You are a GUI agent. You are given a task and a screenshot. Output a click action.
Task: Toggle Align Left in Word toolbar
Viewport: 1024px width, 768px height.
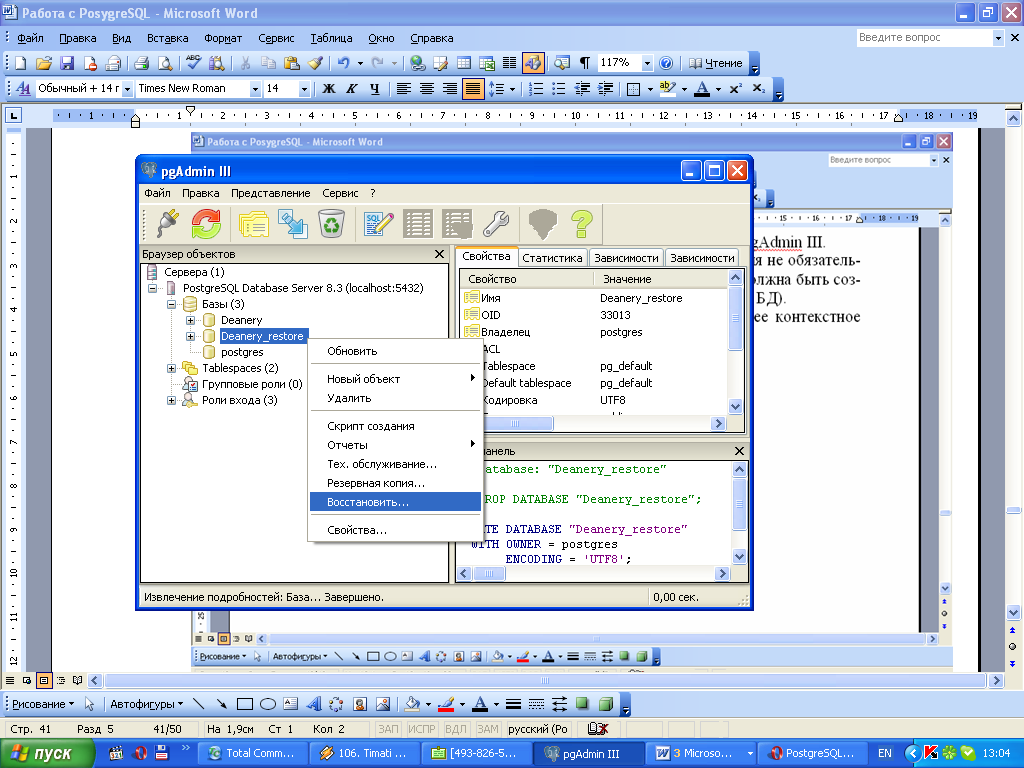(x=404, y=88)
